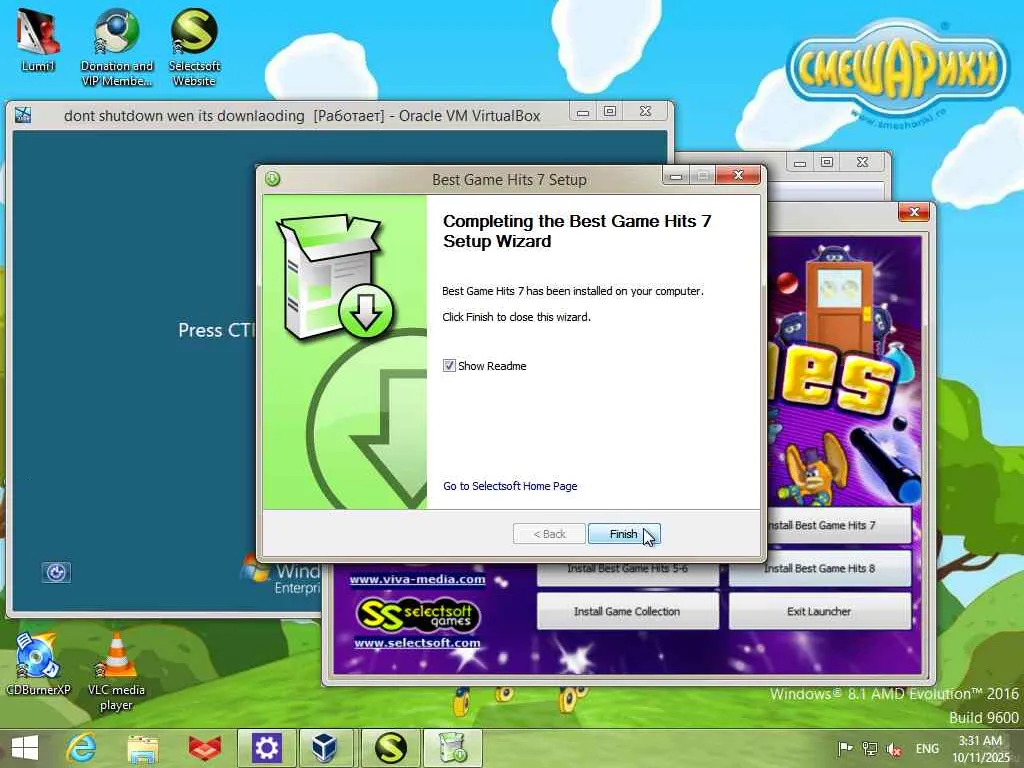Select the Setup Wizard completion heading

tap(577, 231)
